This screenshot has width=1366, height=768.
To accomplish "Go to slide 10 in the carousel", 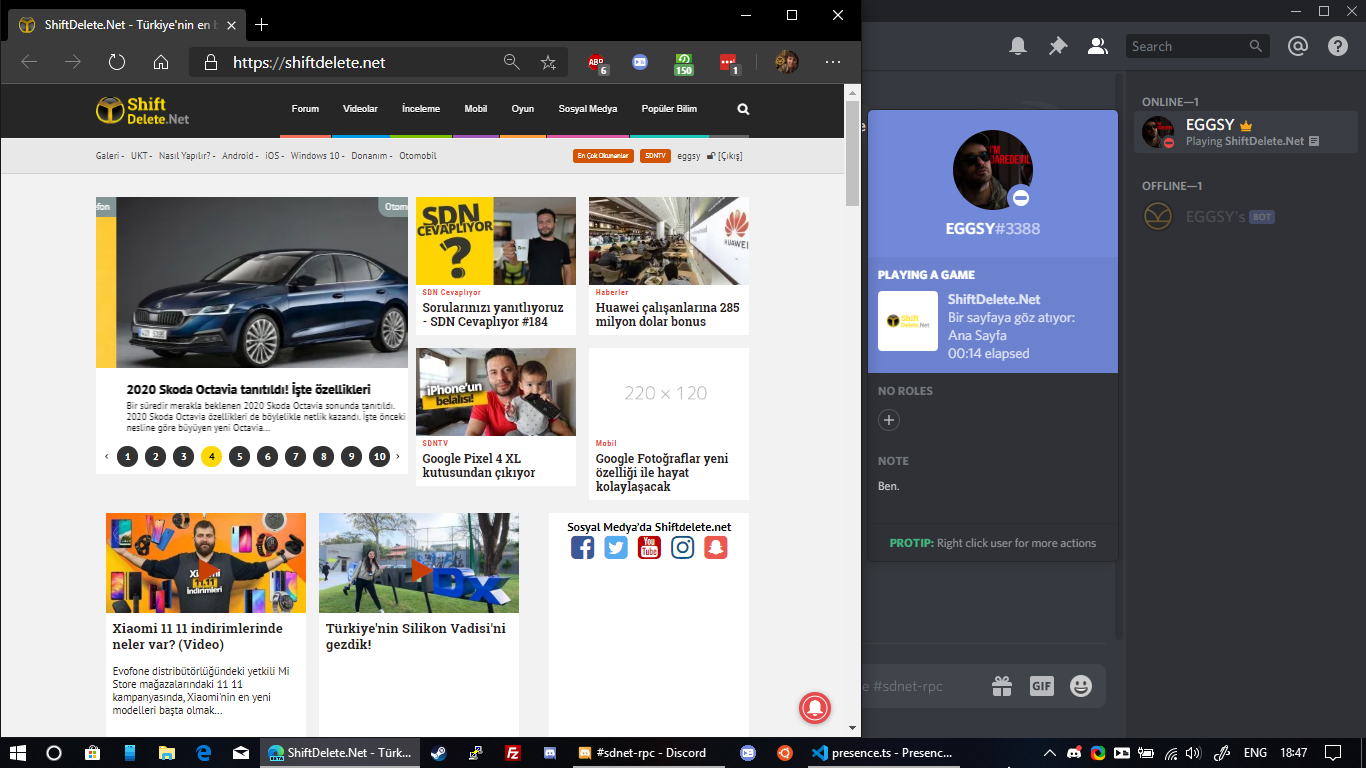I will [379, 457].
